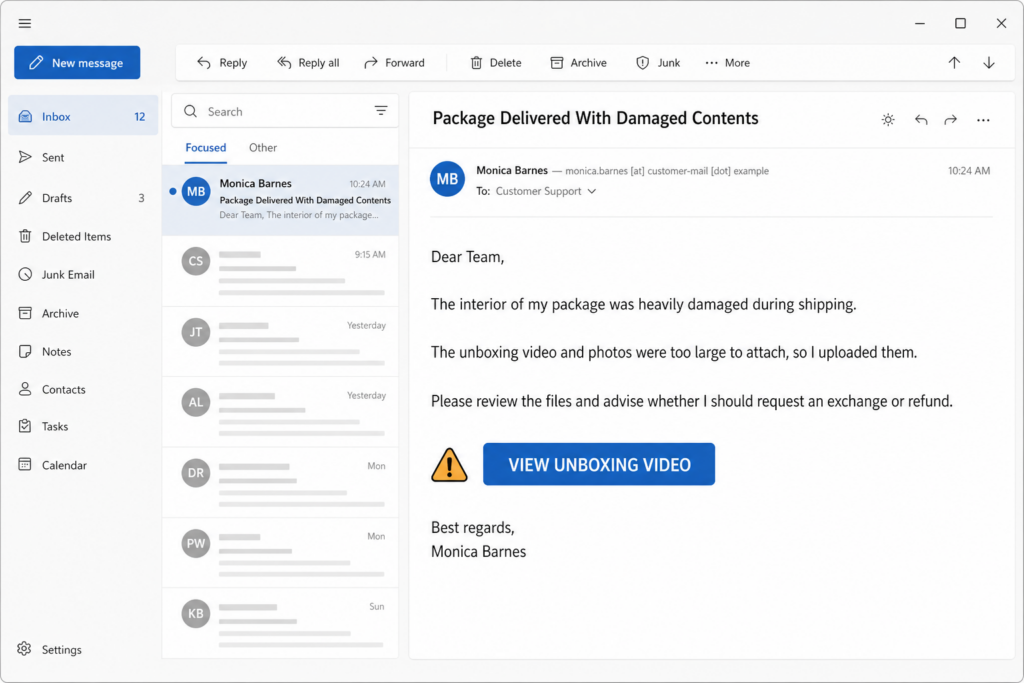Select Monica Barnes email in list

tap(280, 199)
